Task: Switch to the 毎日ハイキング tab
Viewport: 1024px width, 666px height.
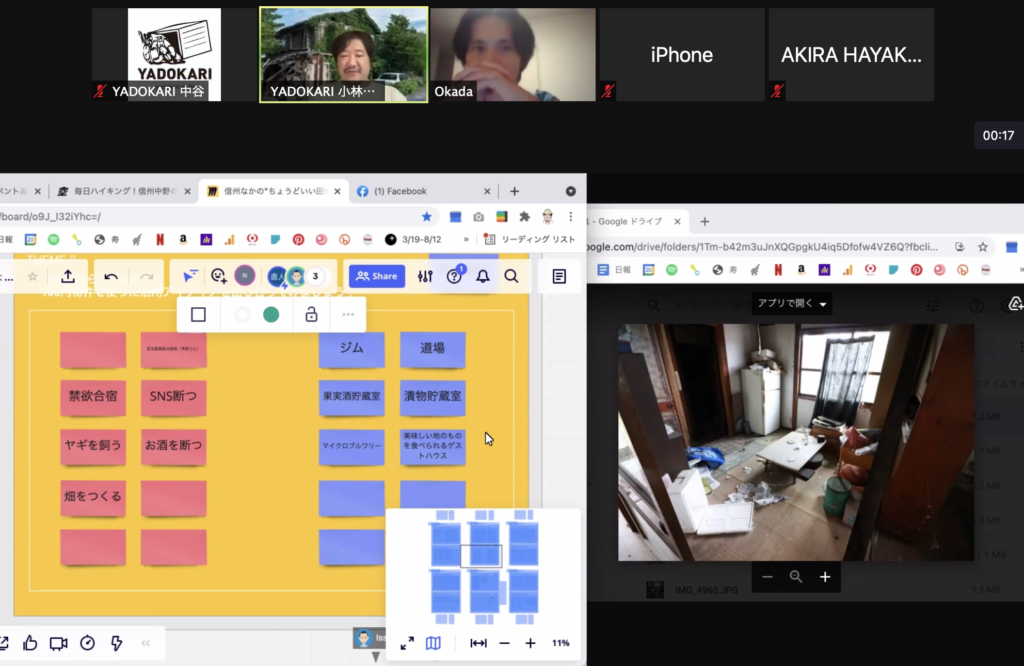Action: (x=124, y=191)
